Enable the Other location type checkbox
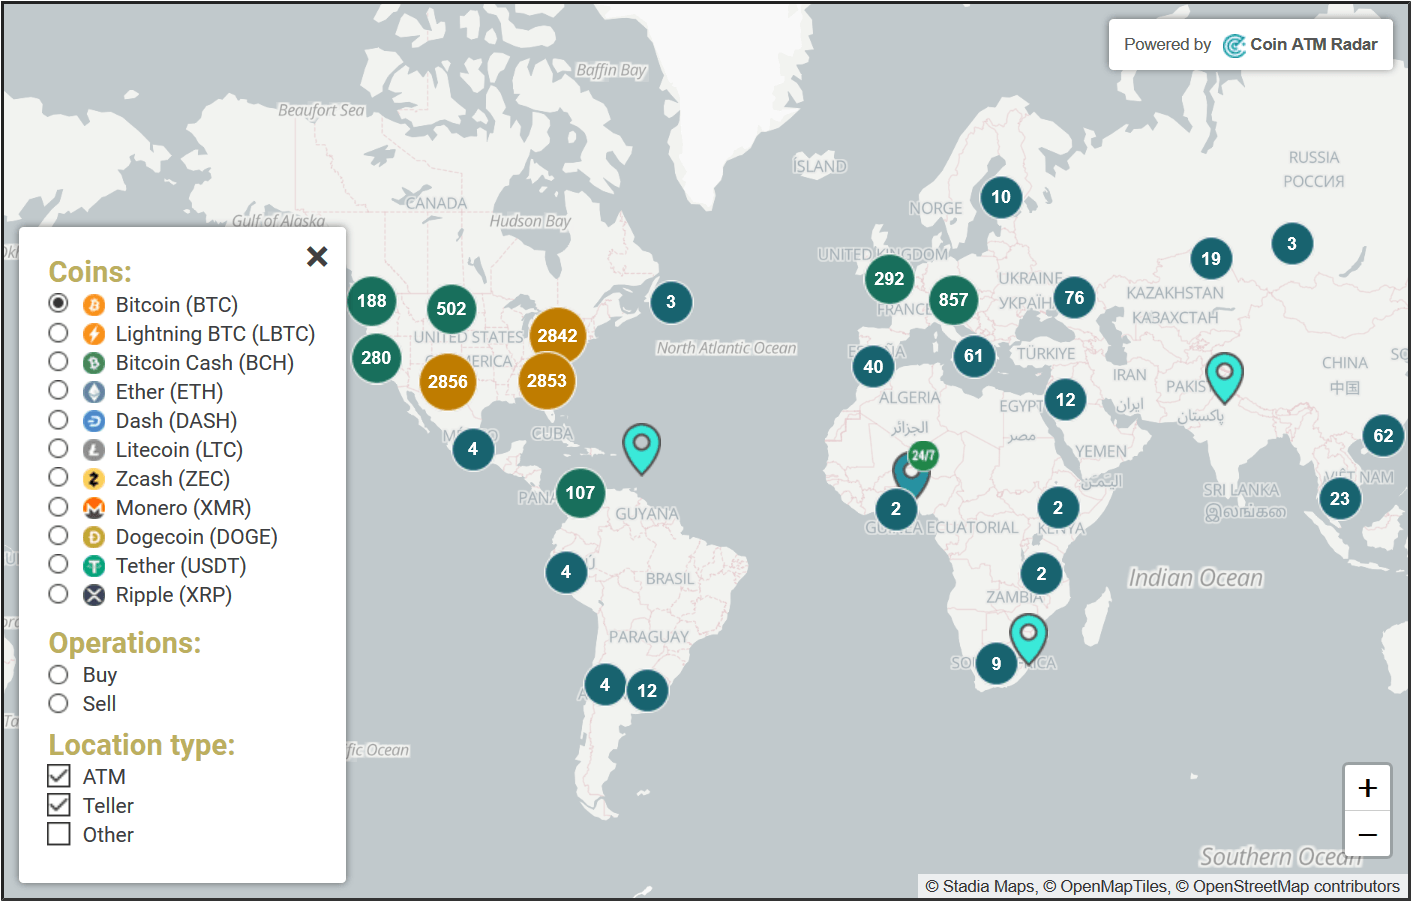 point(59,833)
